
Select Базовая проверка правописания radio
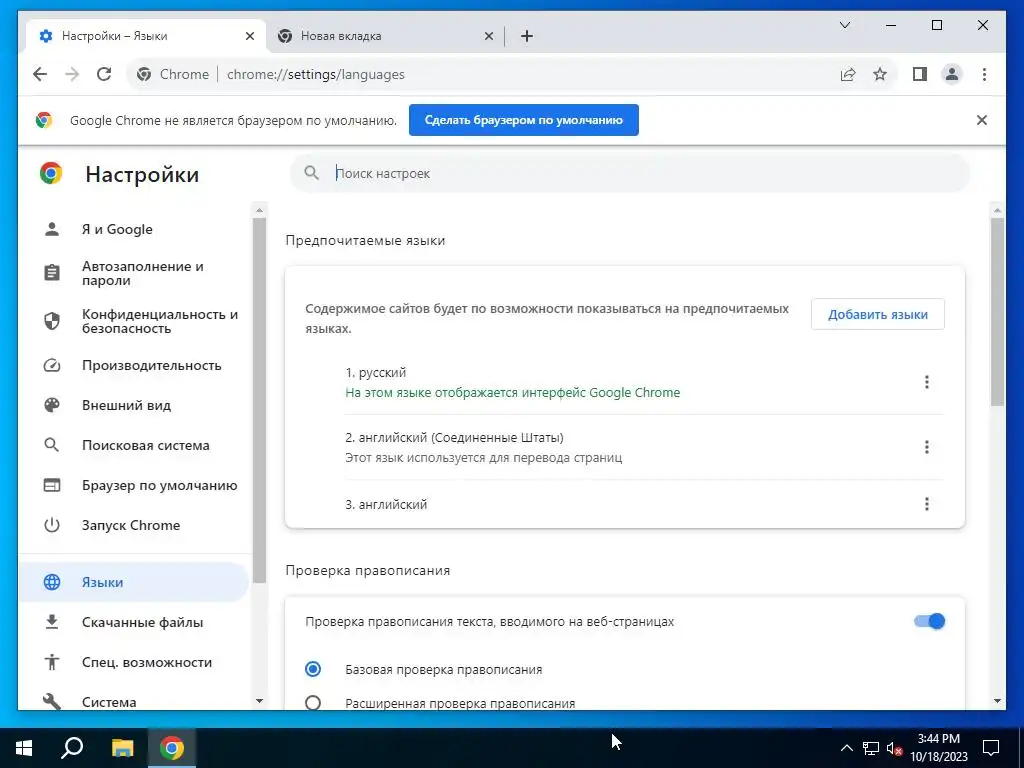coord(313,669)
